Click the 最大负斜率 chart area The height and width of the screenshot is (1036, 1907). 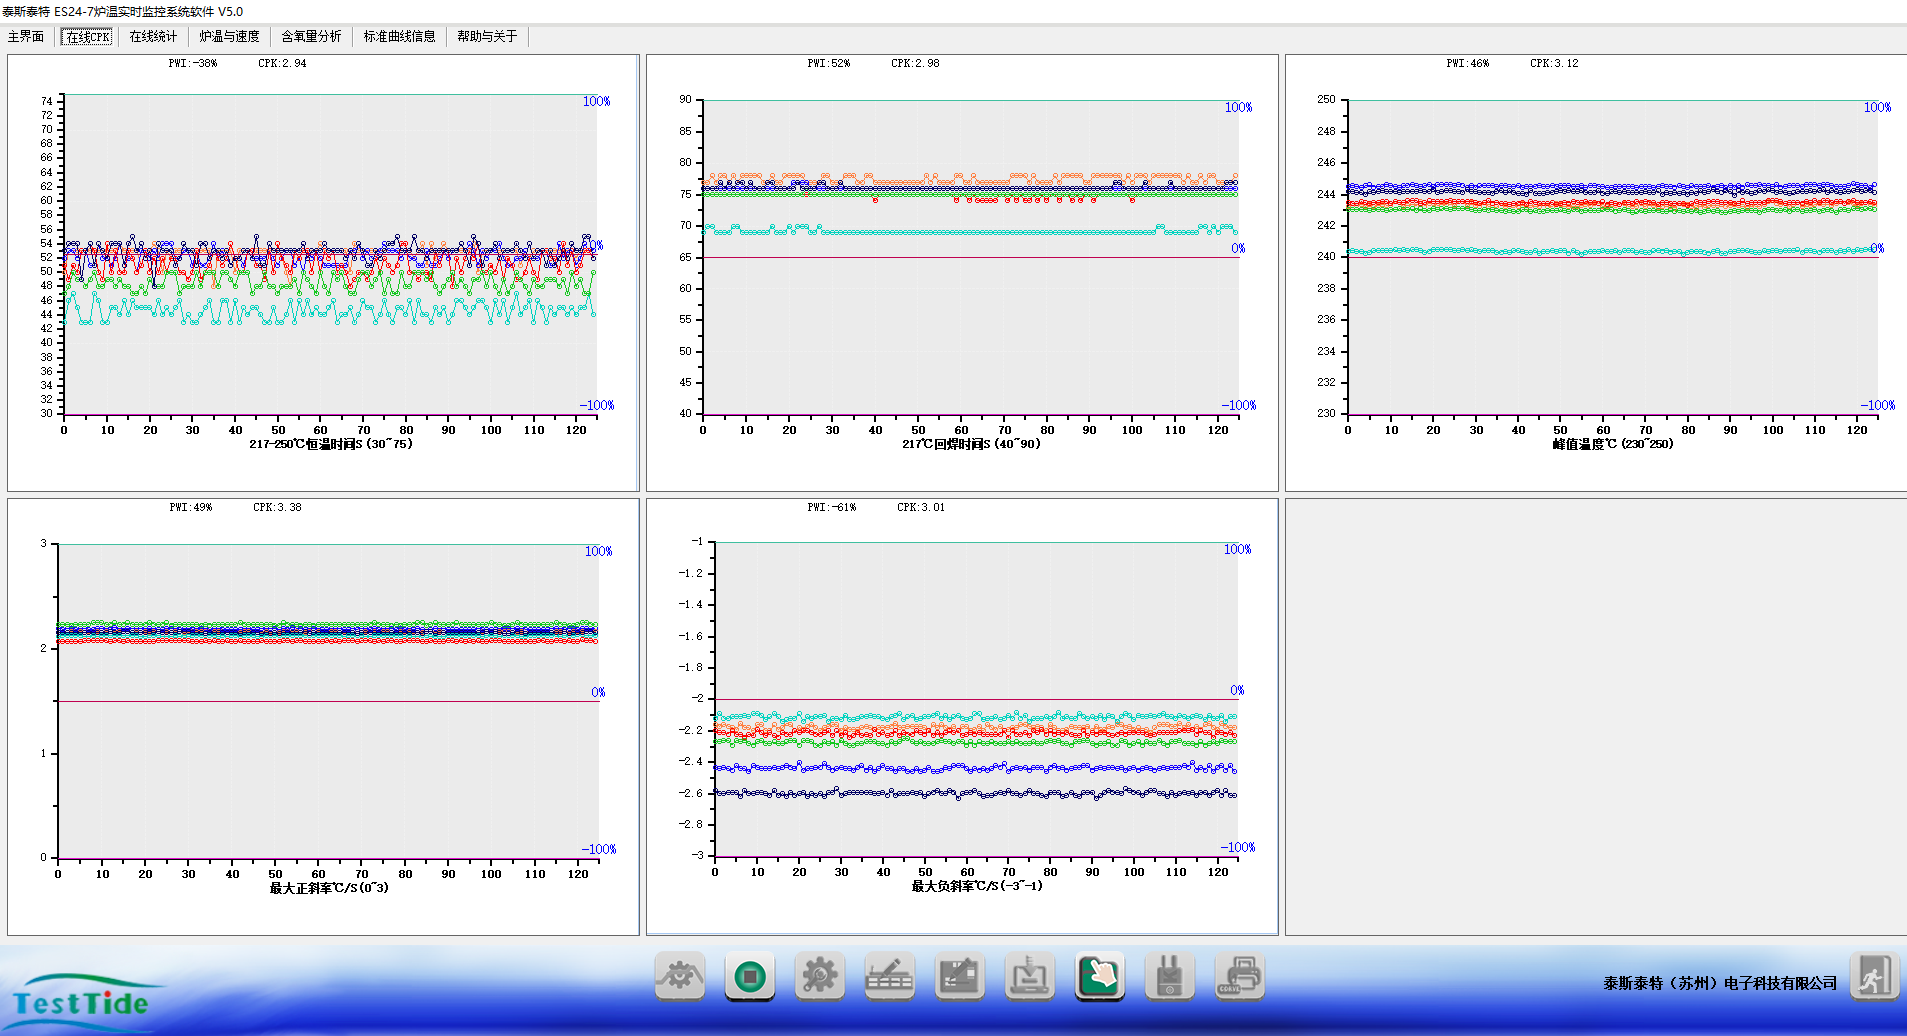pyautogui.click(x=975, y=700)
